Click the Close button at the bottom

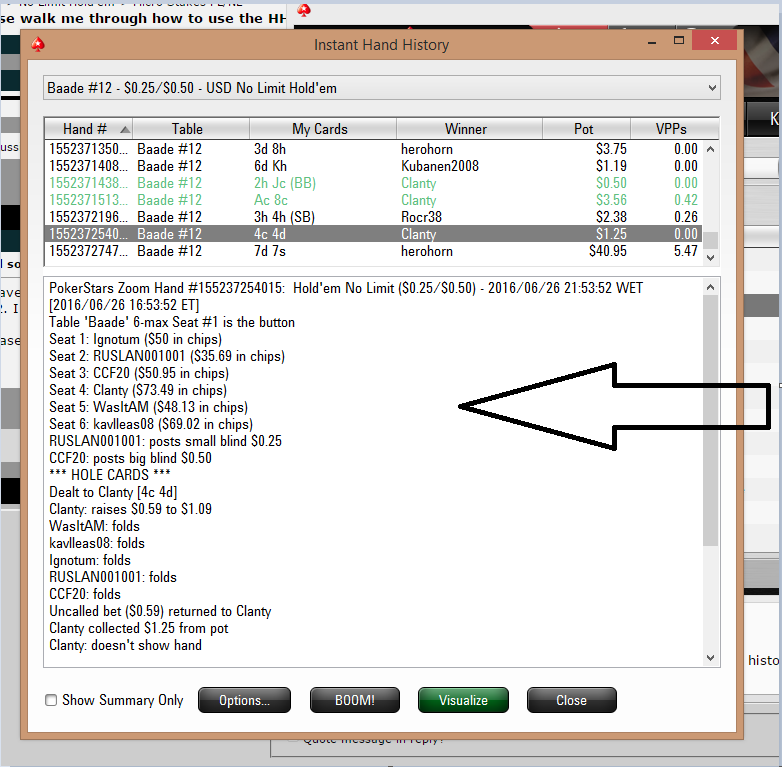click(x=572, y=700)
